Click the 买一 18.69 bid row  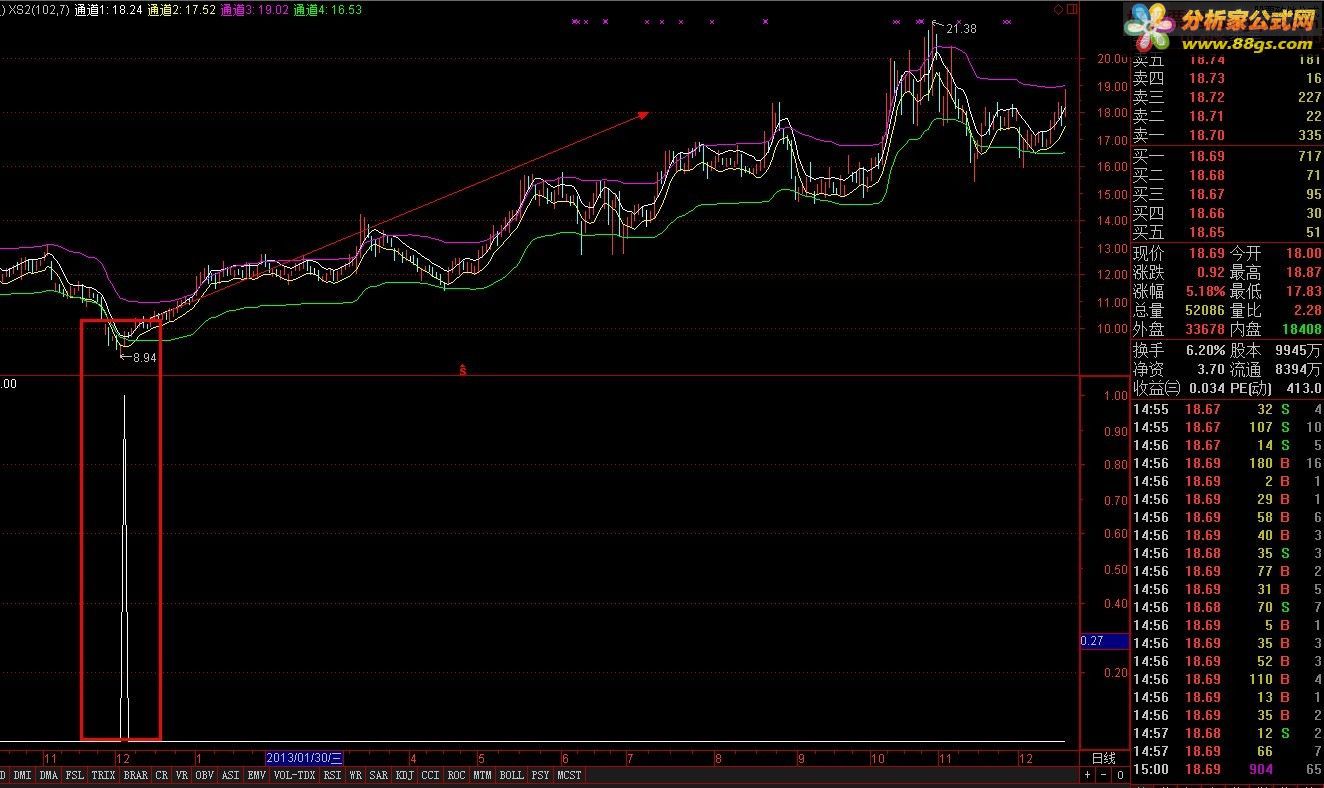tap(1227, 156)
